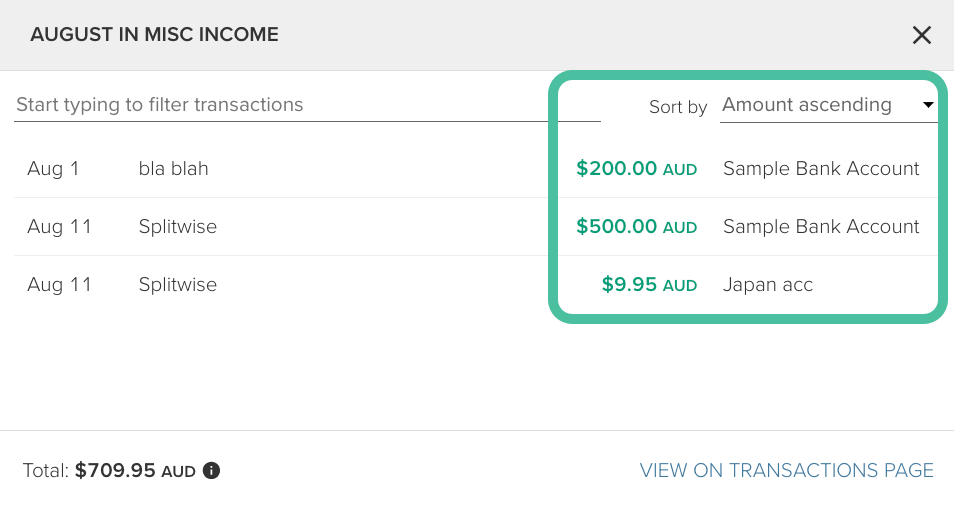Click the Sort by label

coord(677,107)
